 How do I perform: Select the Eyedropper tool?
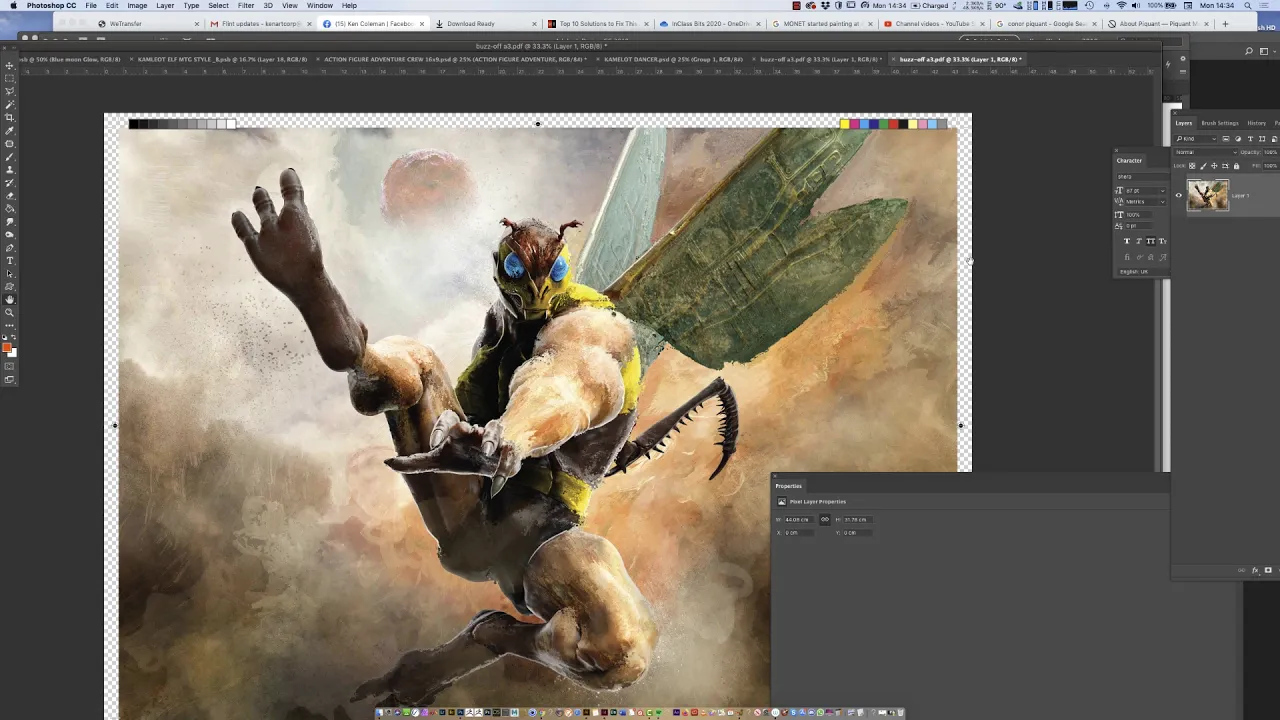pyautogui.click(x=10, y=131)
